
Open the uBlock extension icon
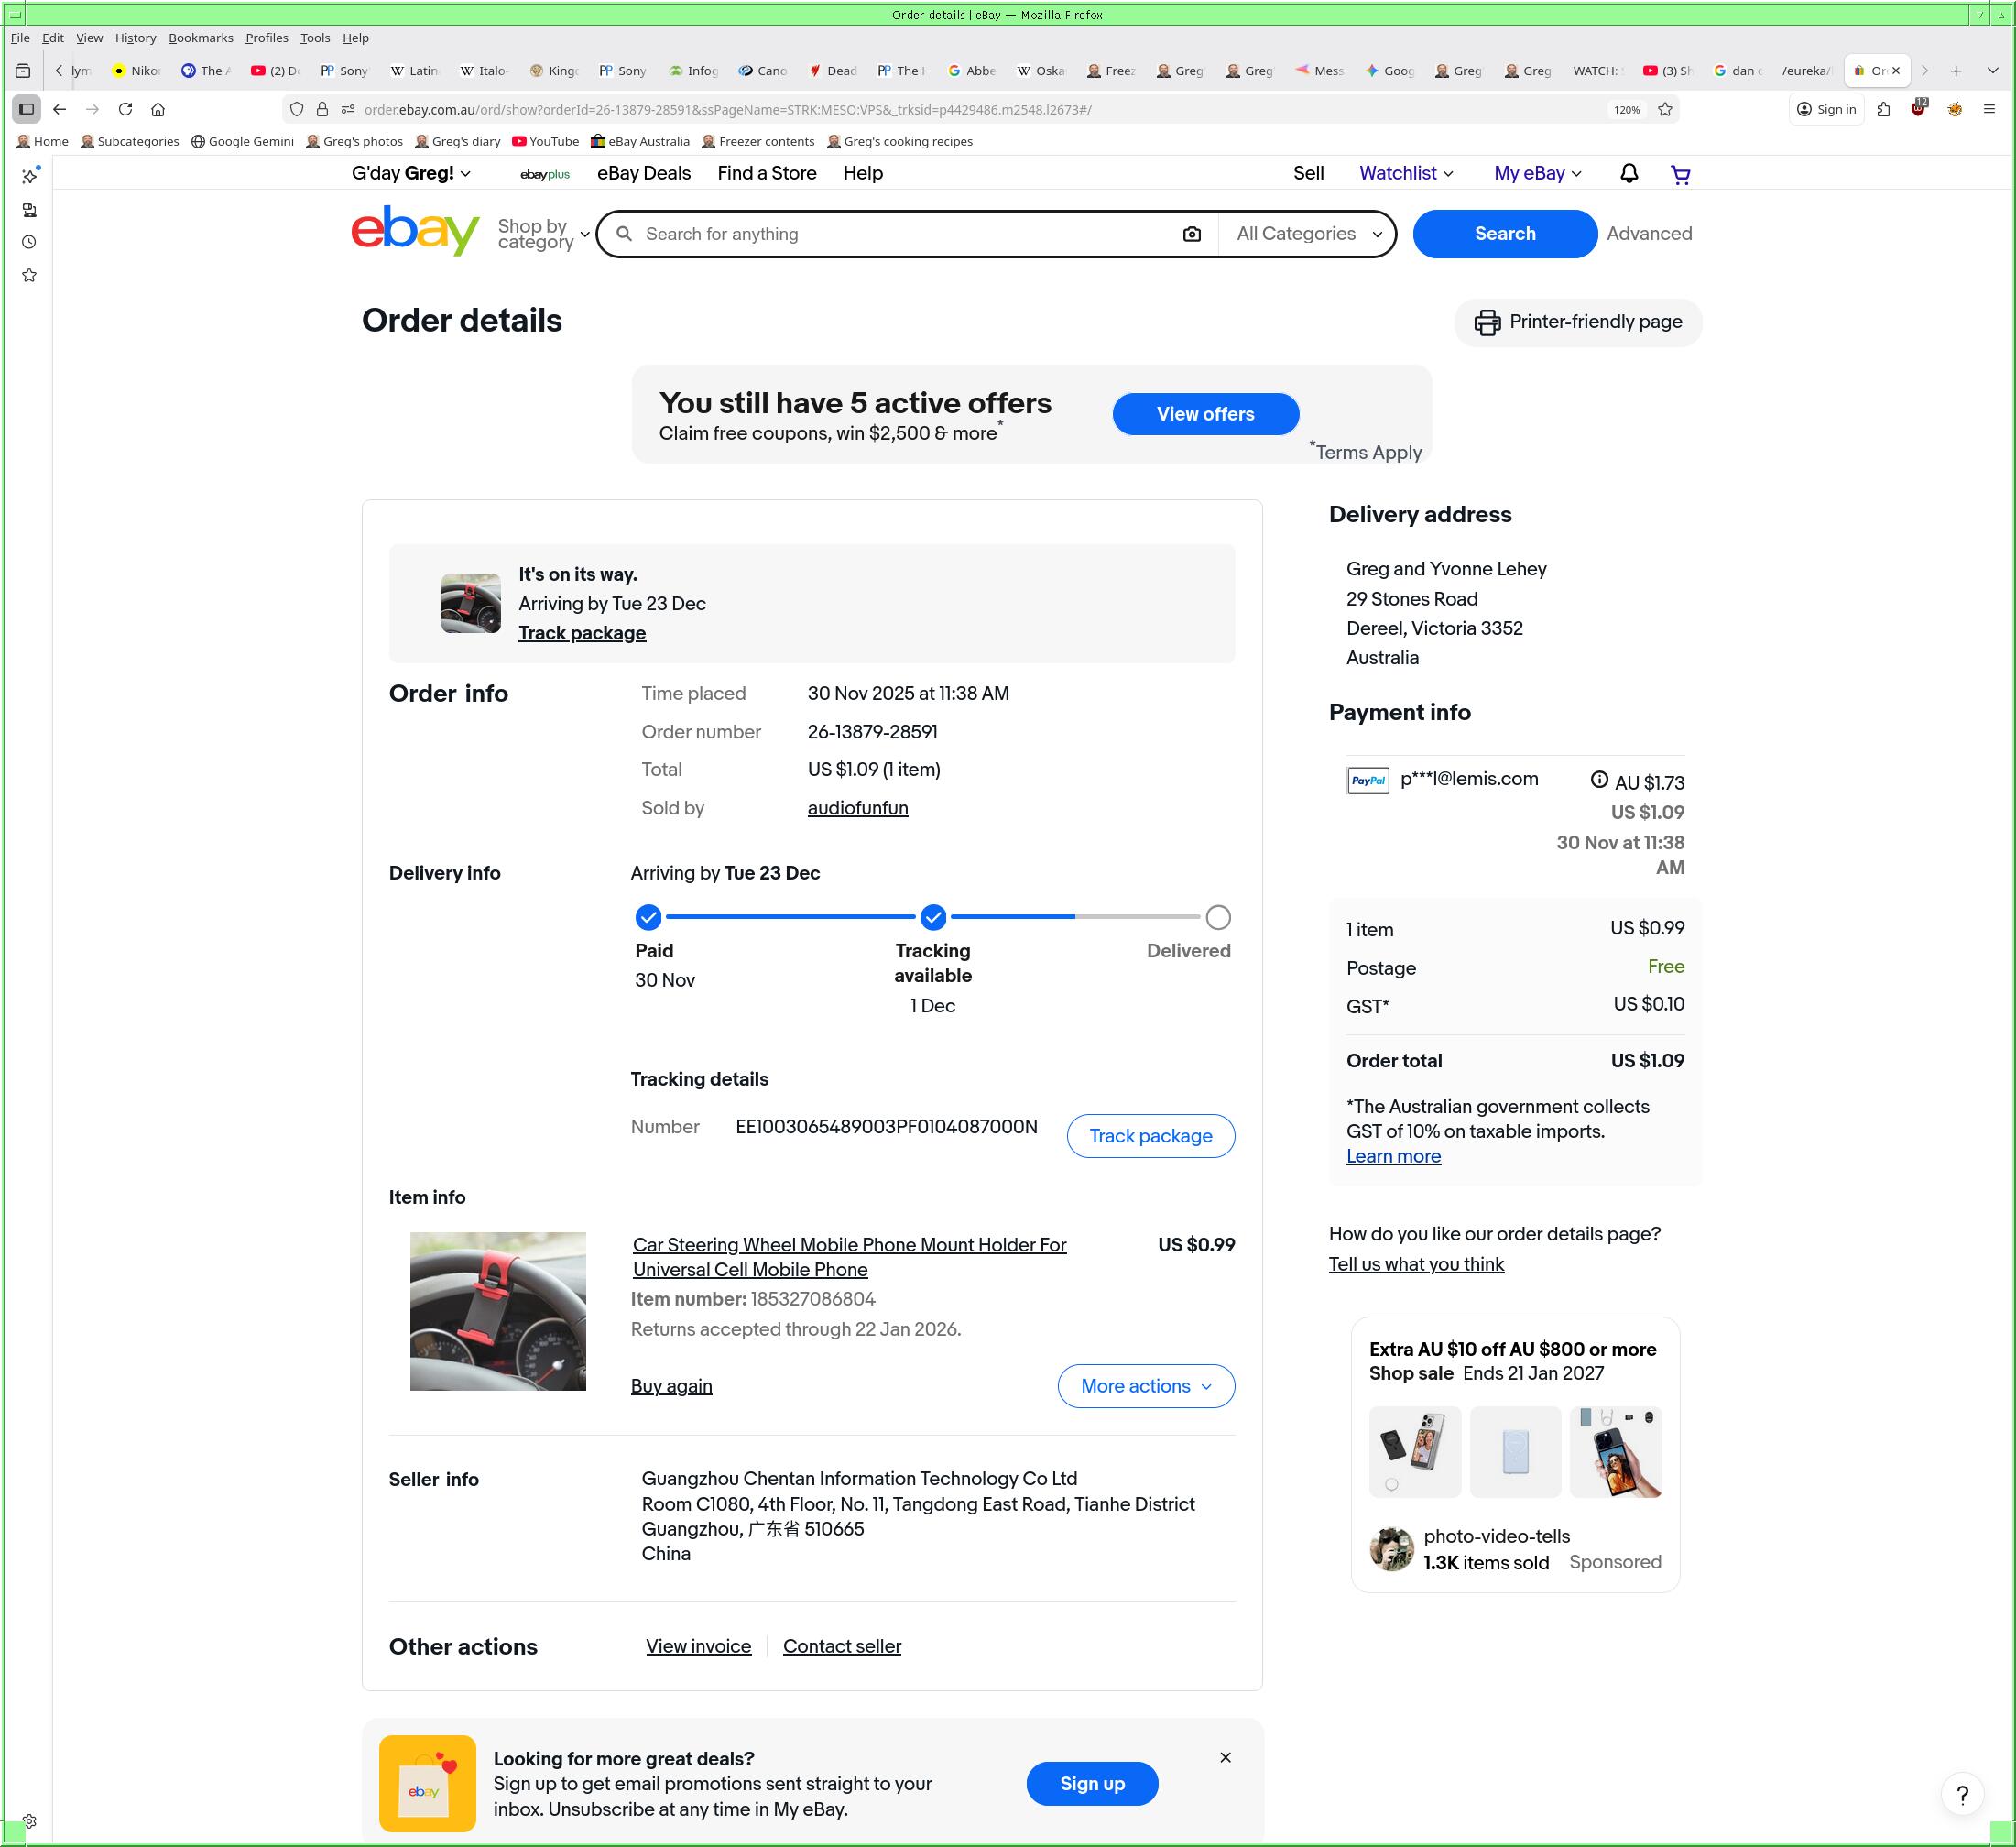[x=1918, y=108]
